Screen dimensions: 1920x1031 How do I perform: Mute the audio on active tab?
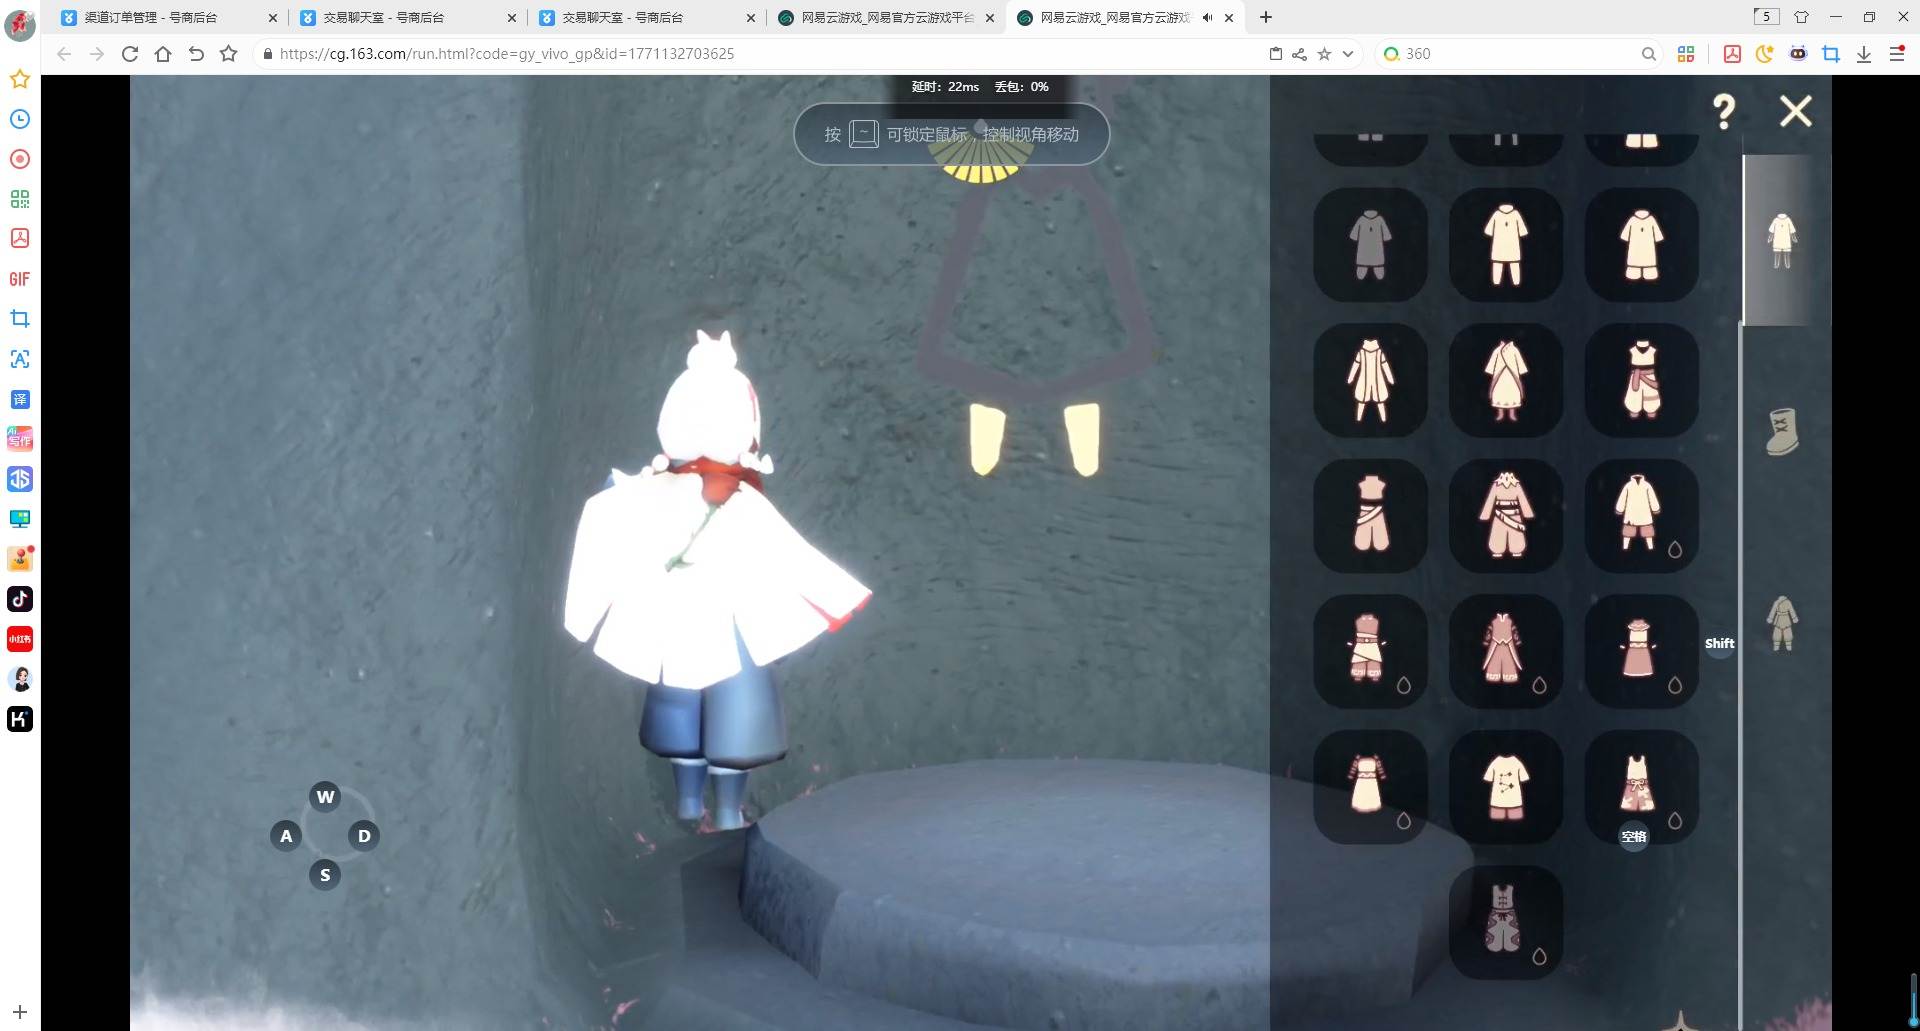point(1207,17)
